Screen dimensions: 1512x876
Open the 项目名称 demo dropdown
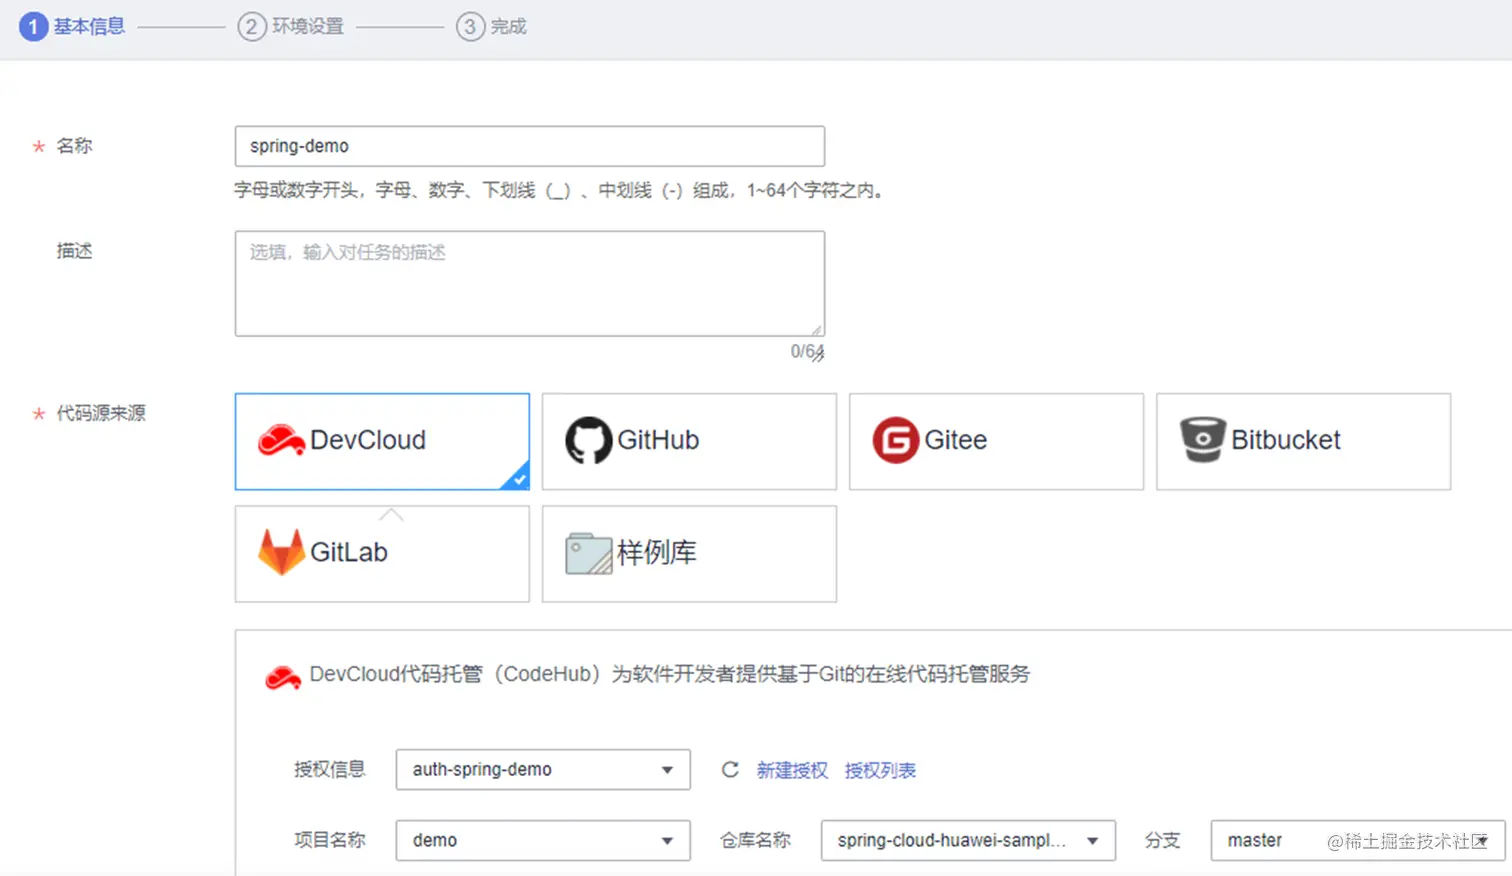click(543, 840)
